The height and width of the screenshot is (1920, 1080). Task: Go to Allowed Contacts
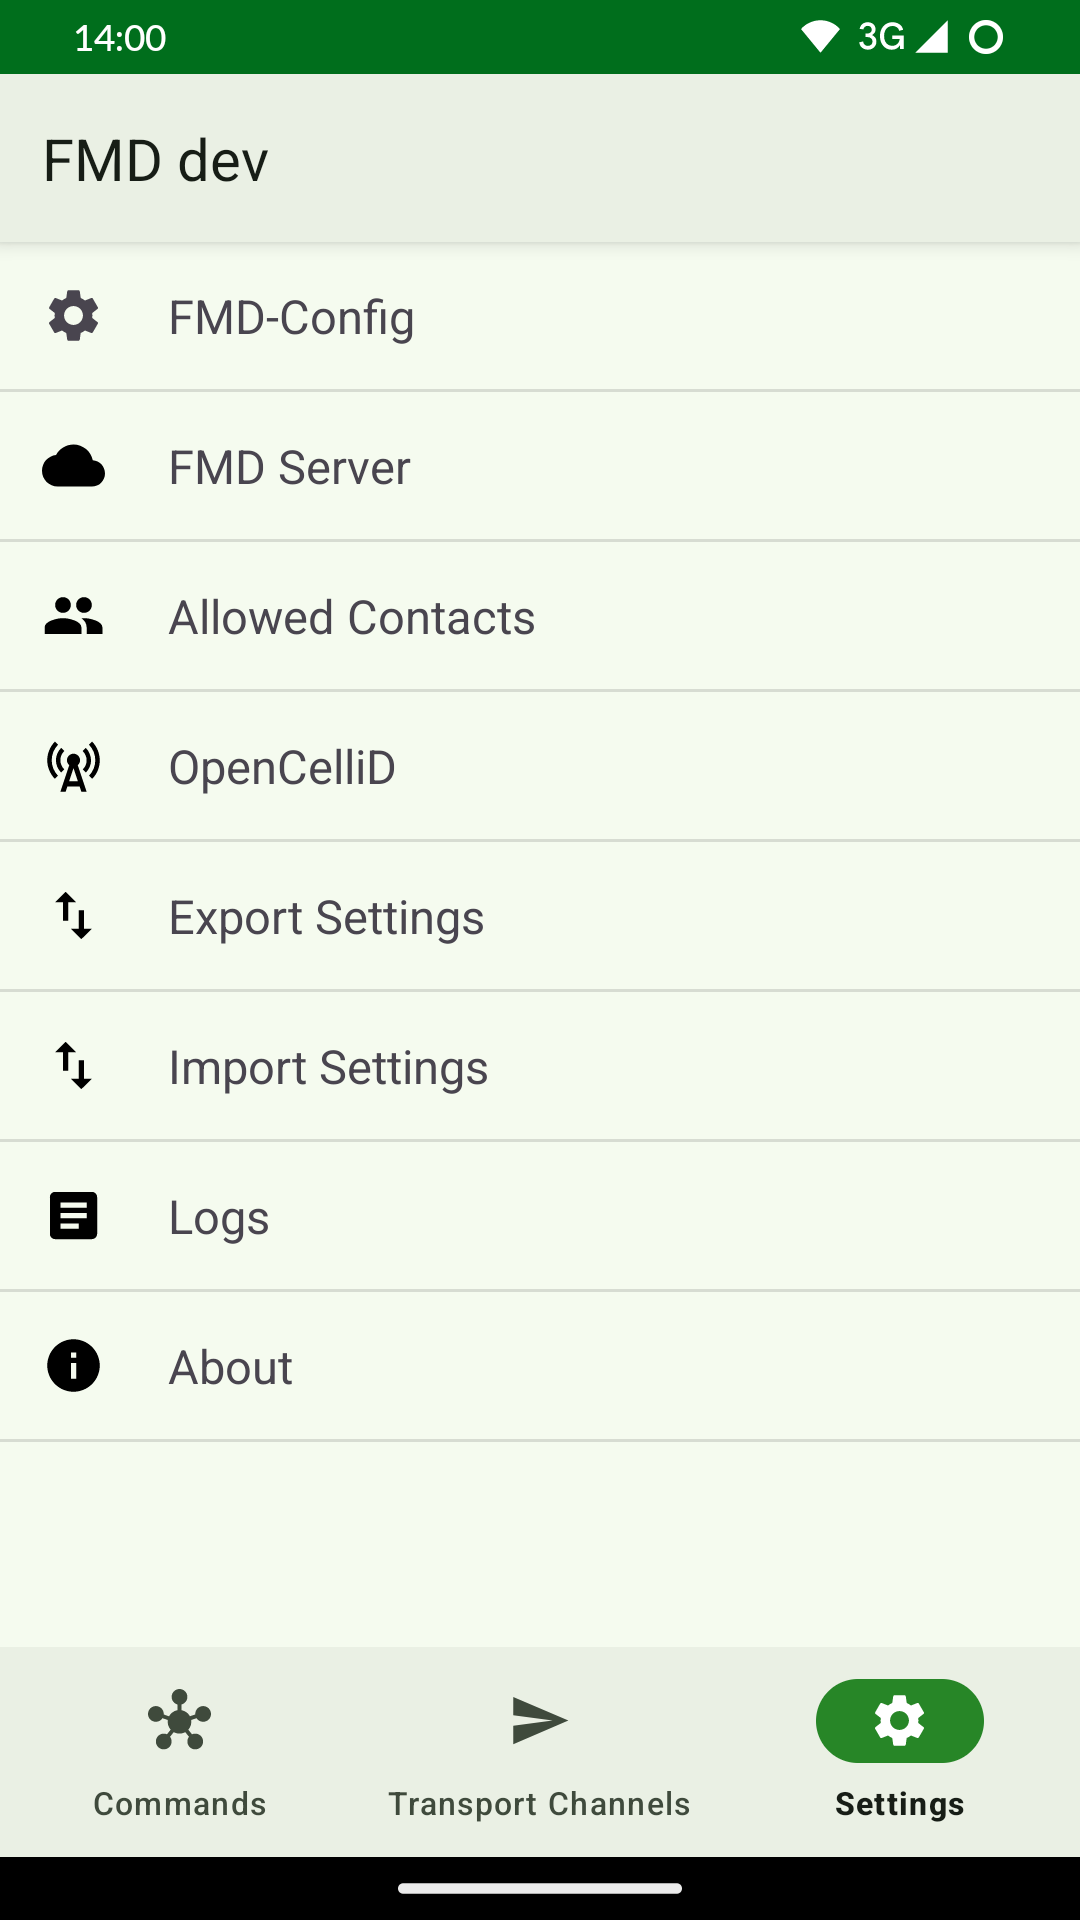point(352,618)
